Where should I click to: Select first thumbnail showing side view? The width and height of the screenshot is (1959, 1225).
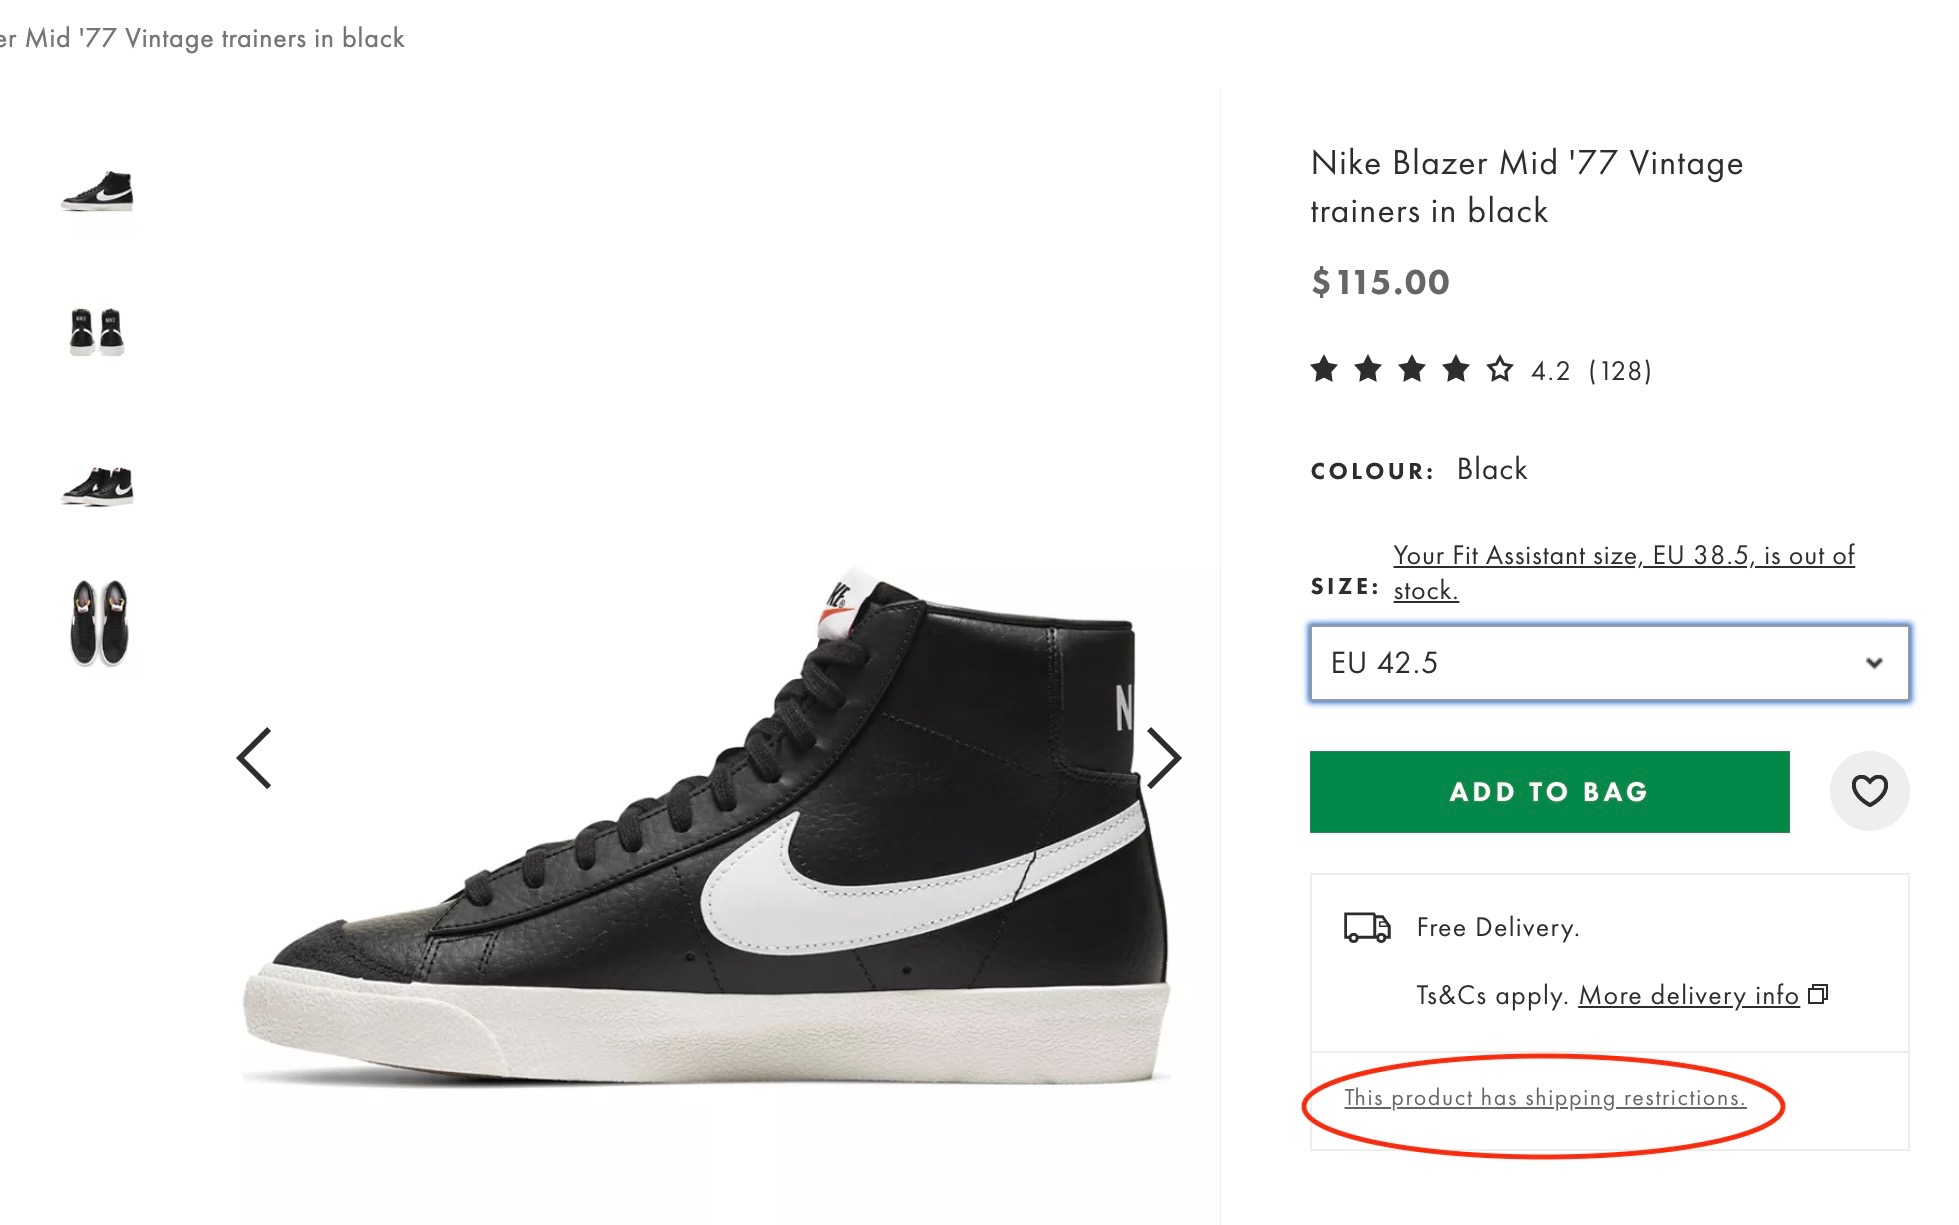point(97,190)
